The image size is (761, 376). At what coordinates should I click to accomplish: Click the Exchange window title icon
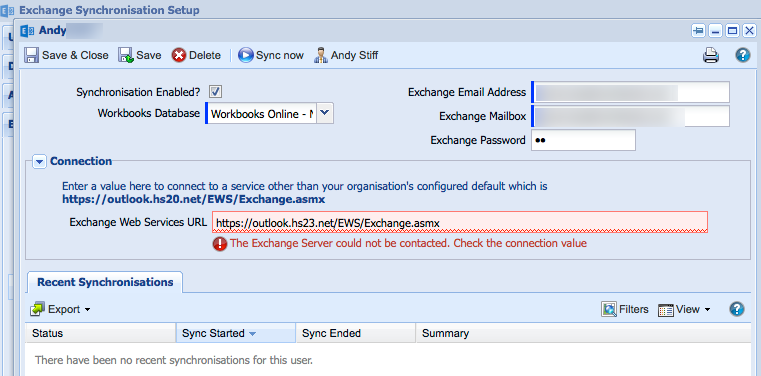point(27,31)
